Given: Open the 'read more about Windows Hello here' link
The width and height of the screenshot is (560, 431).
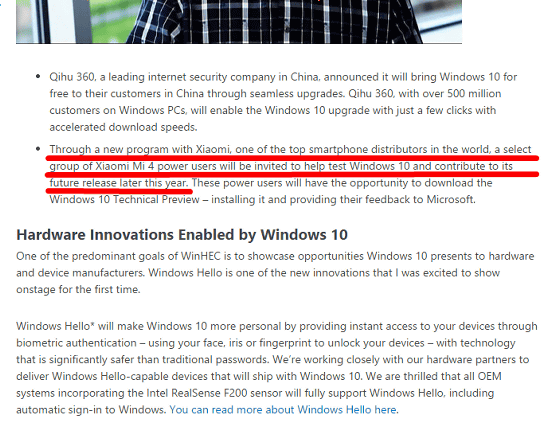Looking at the screenshot, I should [284, 410].
